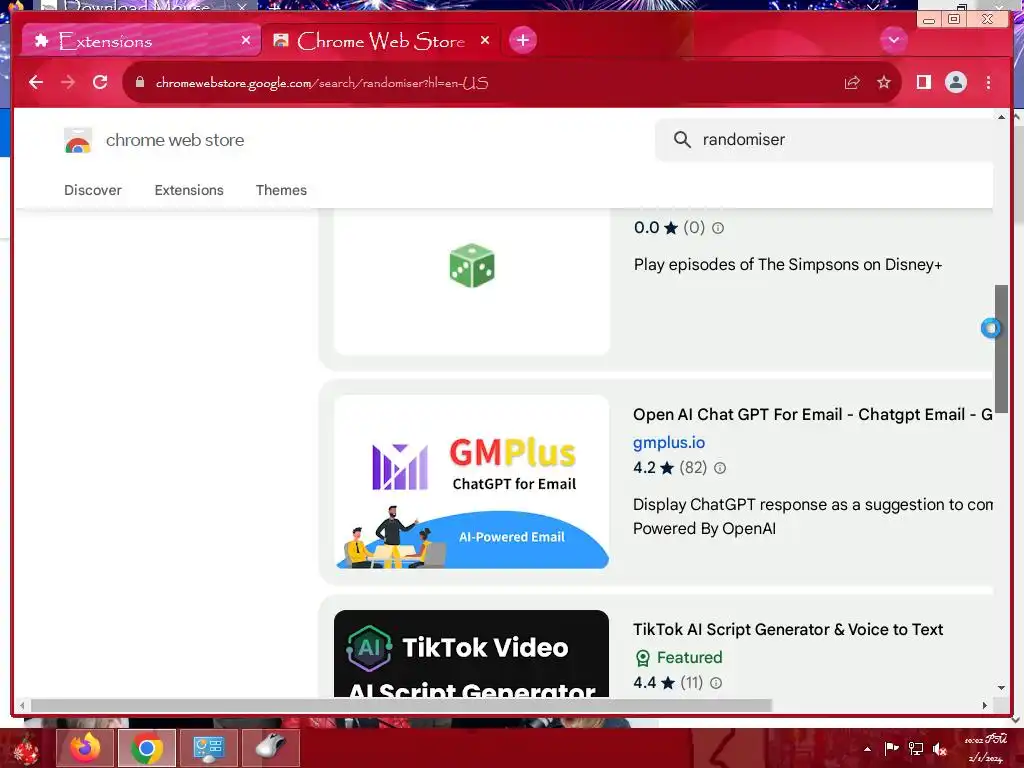Click the padlock site info icon
The image size is (1024, 768).
point(140,82)
